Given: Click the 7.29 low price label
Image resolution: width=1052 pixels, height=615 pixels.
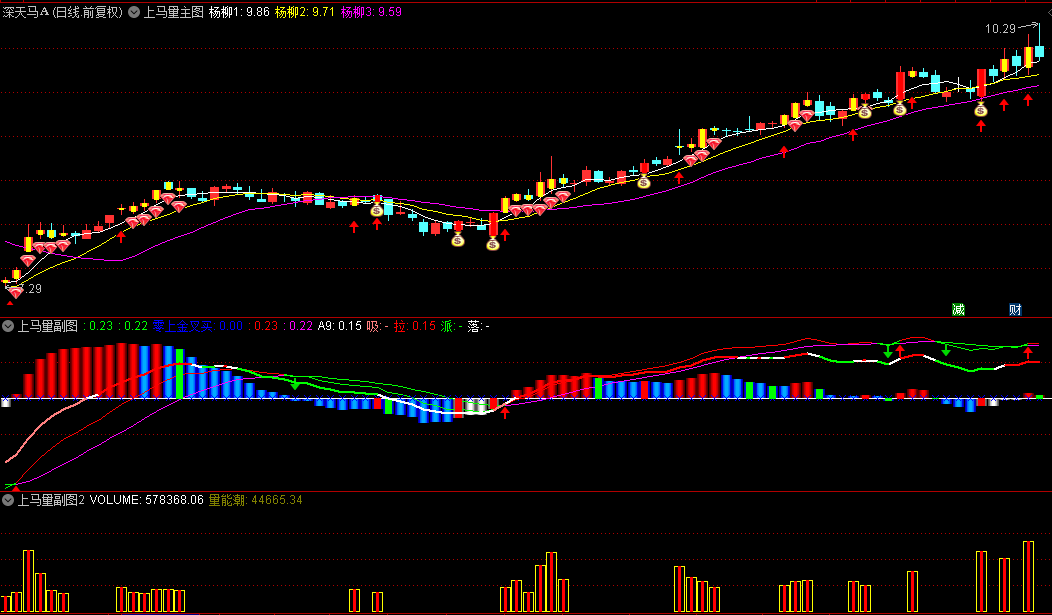Looking at the screenshot, I should (x=31, y=288).
